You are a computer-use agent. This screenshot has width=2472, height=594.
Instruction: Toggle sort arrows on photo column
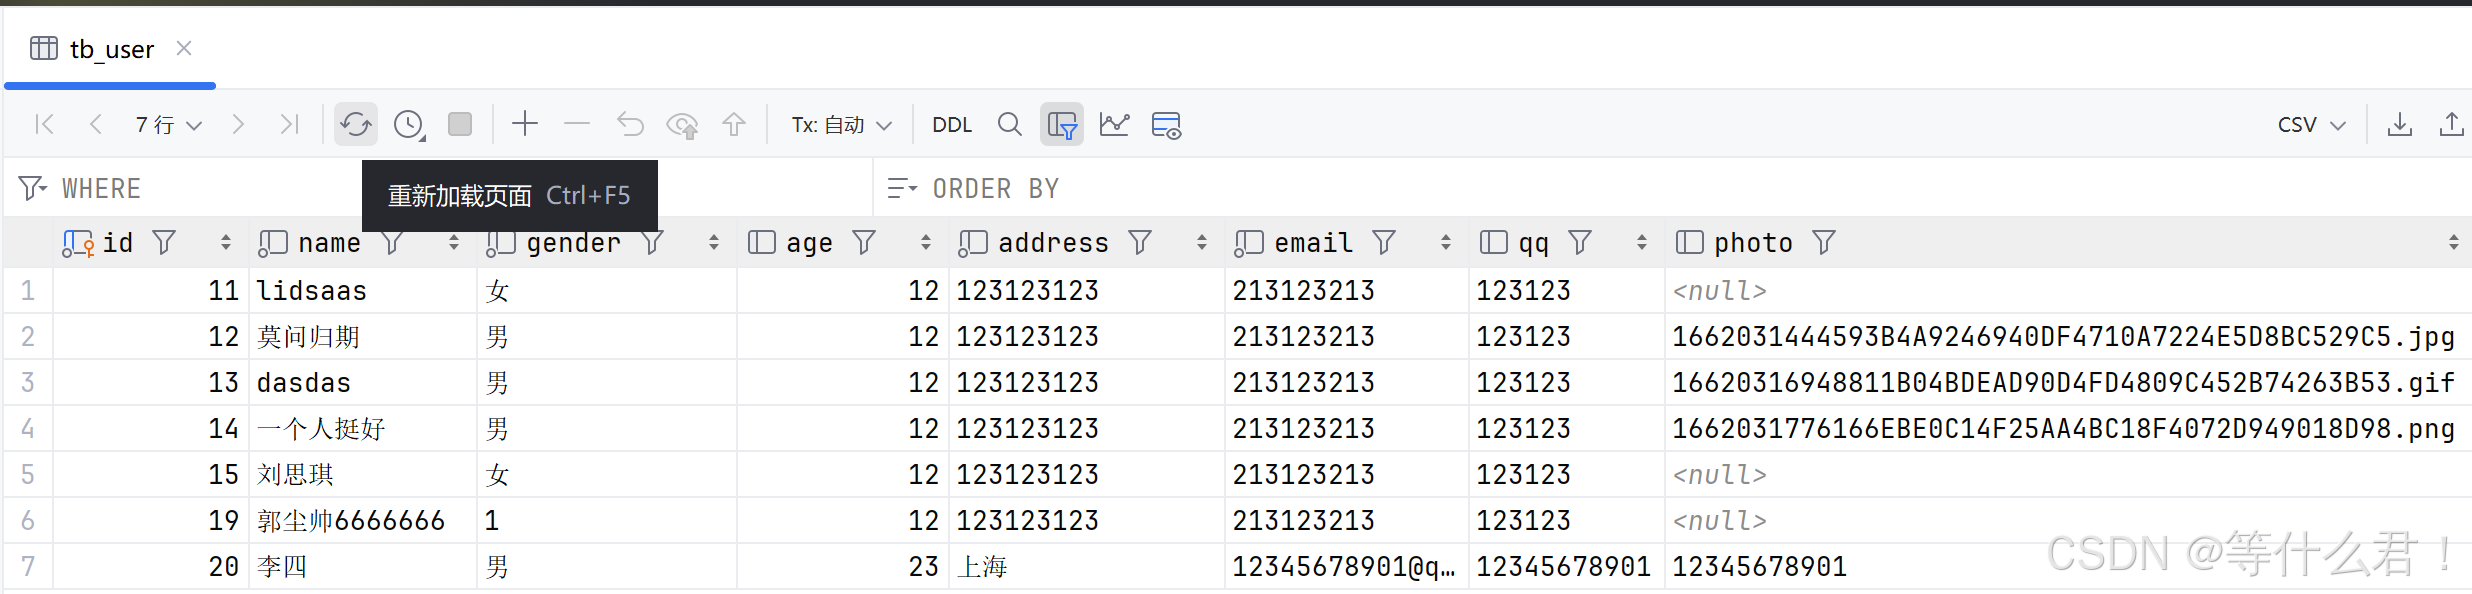tap(2454, 242)
